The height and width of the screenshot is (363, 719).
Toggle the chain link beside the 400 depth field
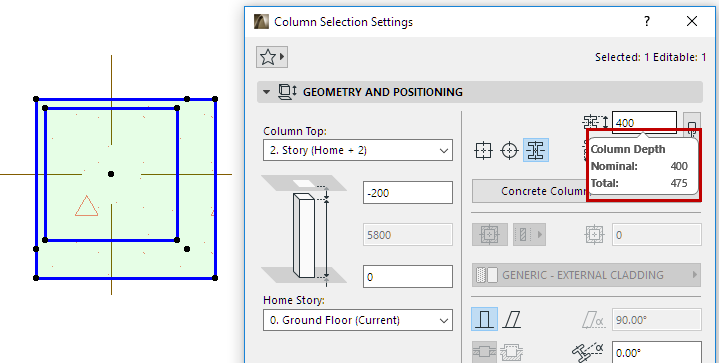click(692, 124)
